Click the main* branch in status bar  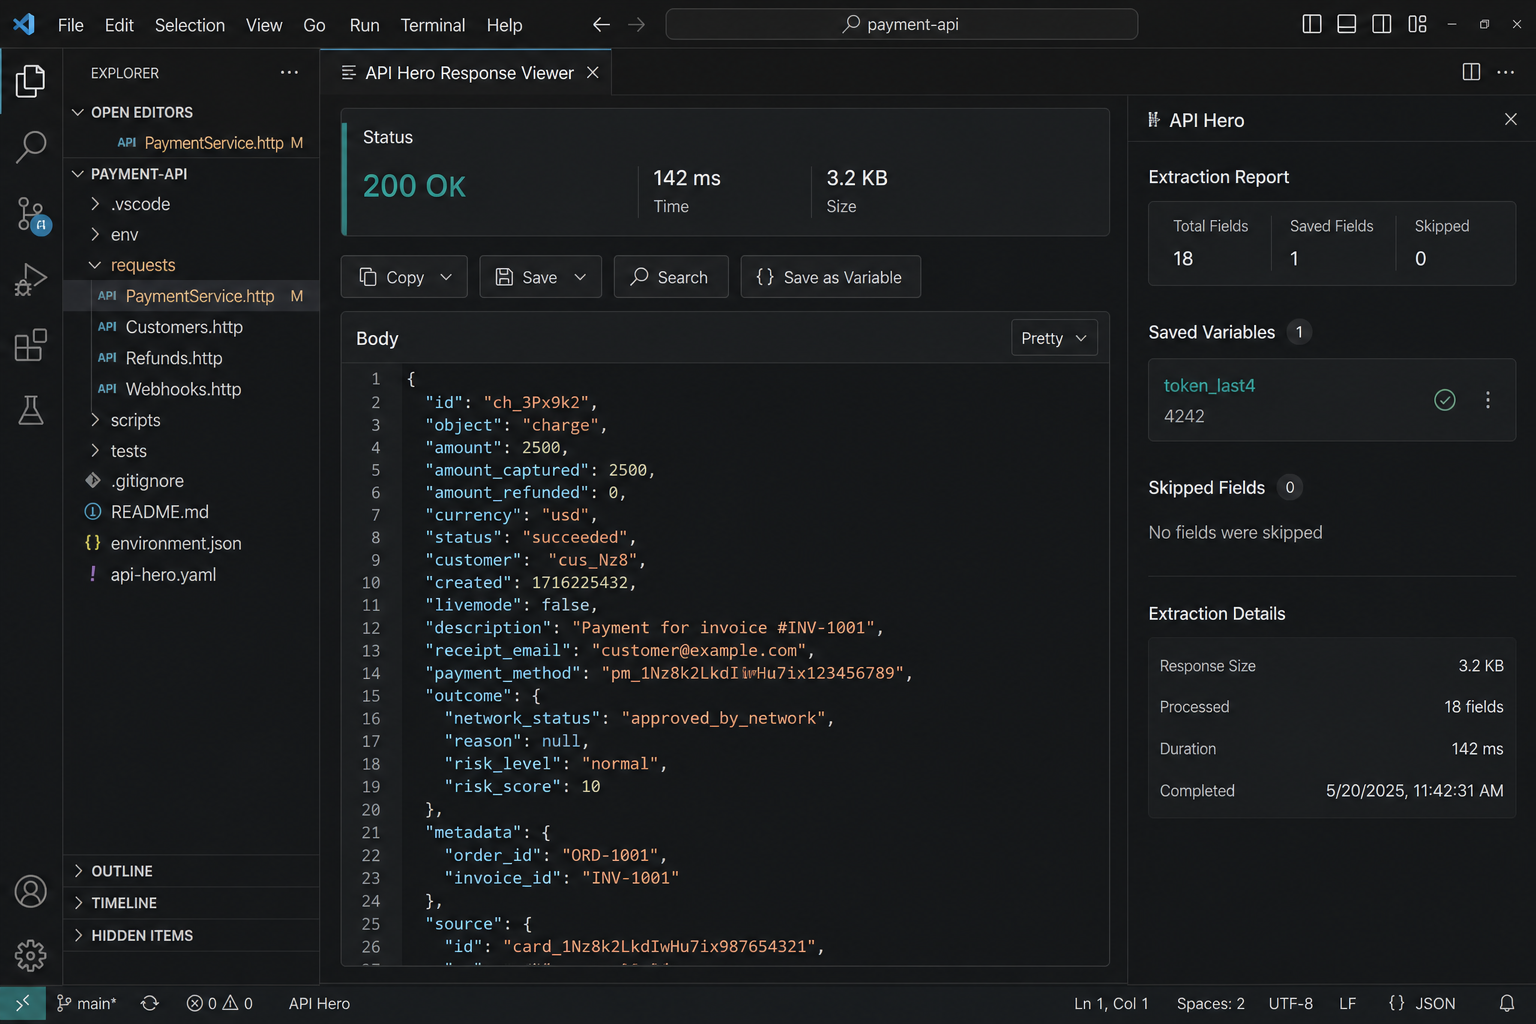pos(87,1003)
